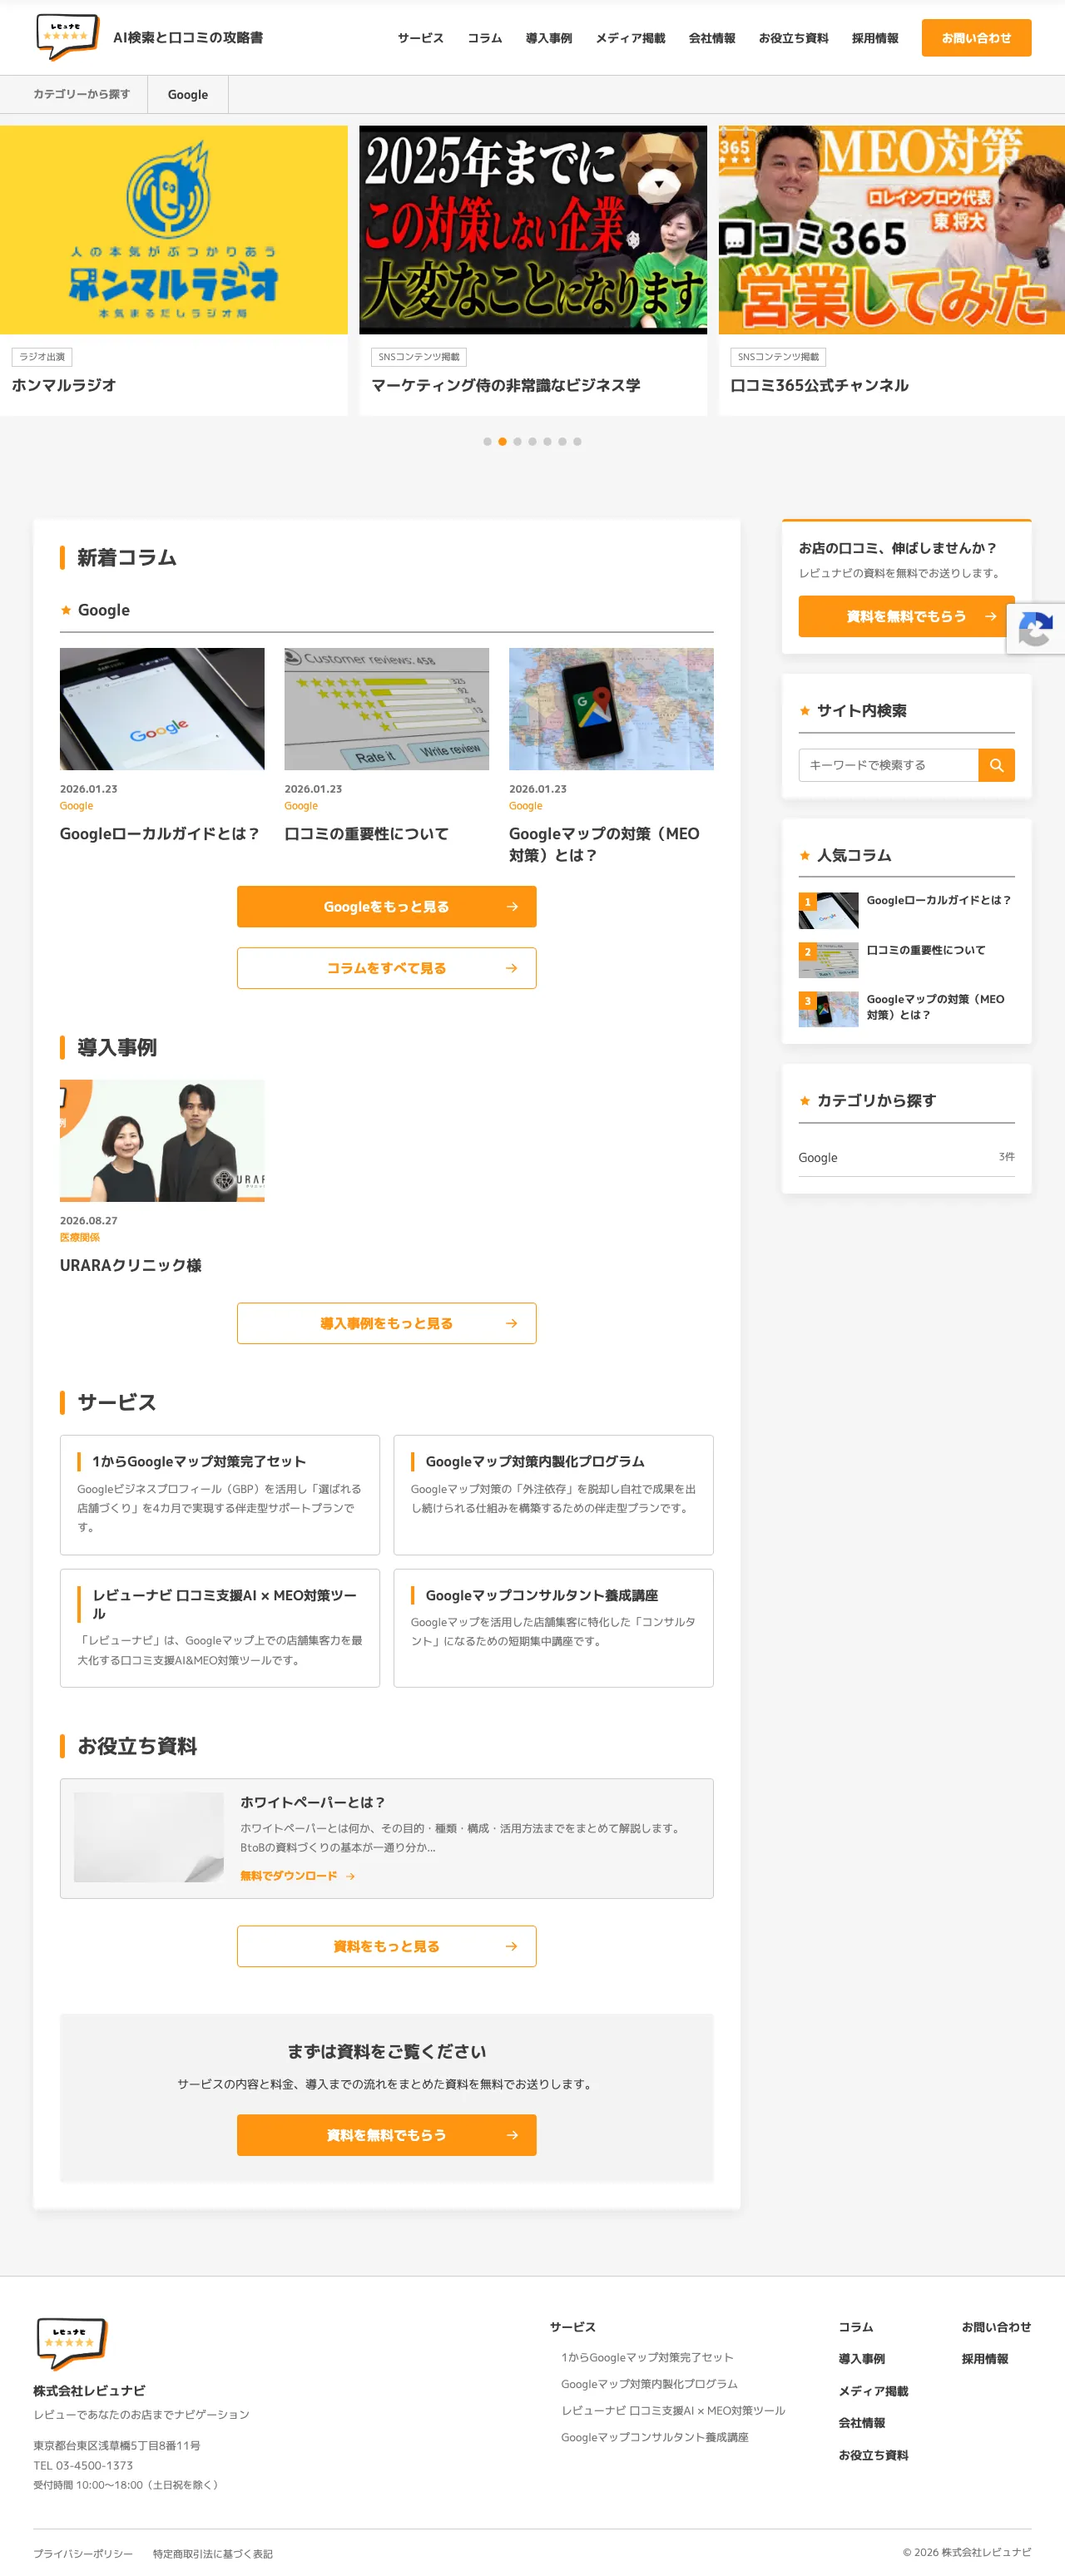The width and height of the screenshot is (1065, 2576).
Task: Open popular column ranked 1 thumbnail
Action: tap(828, 910)
